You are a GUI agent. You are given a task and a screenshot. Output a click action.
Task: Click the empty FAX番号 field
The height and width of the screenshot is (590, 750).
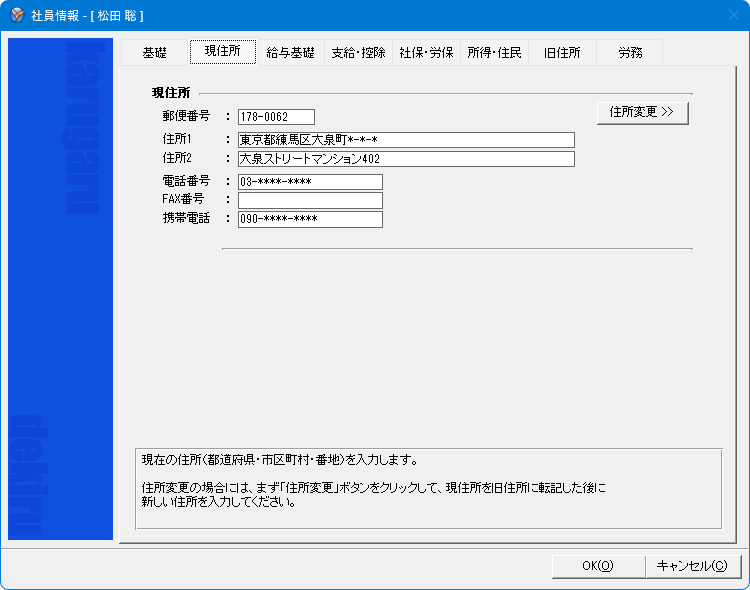(x=310, y=200)
